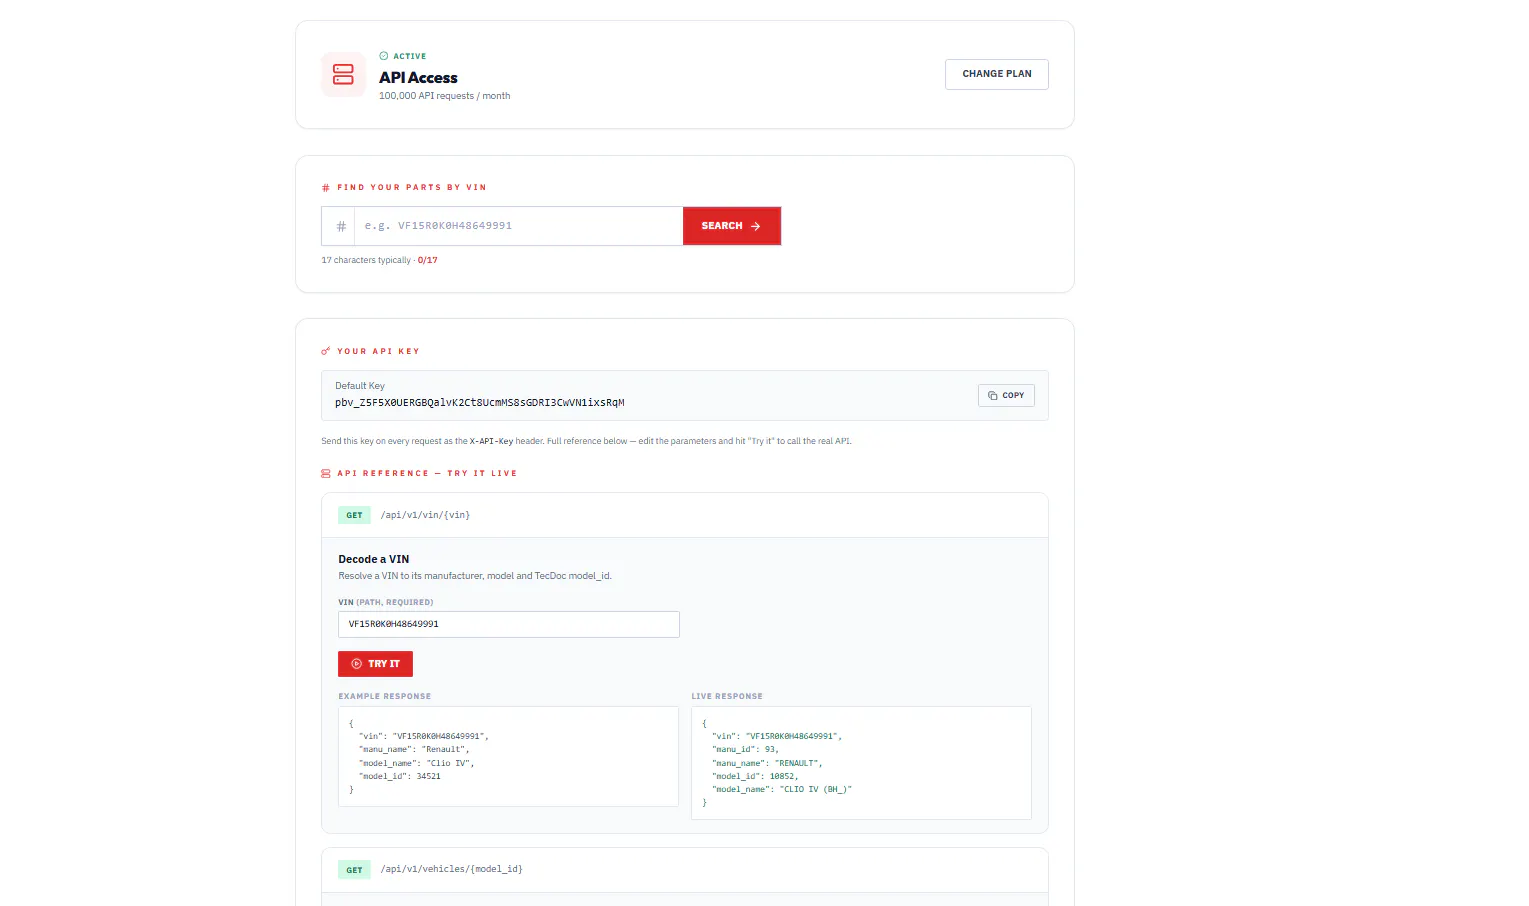Click the /api/v1/vin/{vin} endpoint path

pyautogui.click(x=425, y=515)
